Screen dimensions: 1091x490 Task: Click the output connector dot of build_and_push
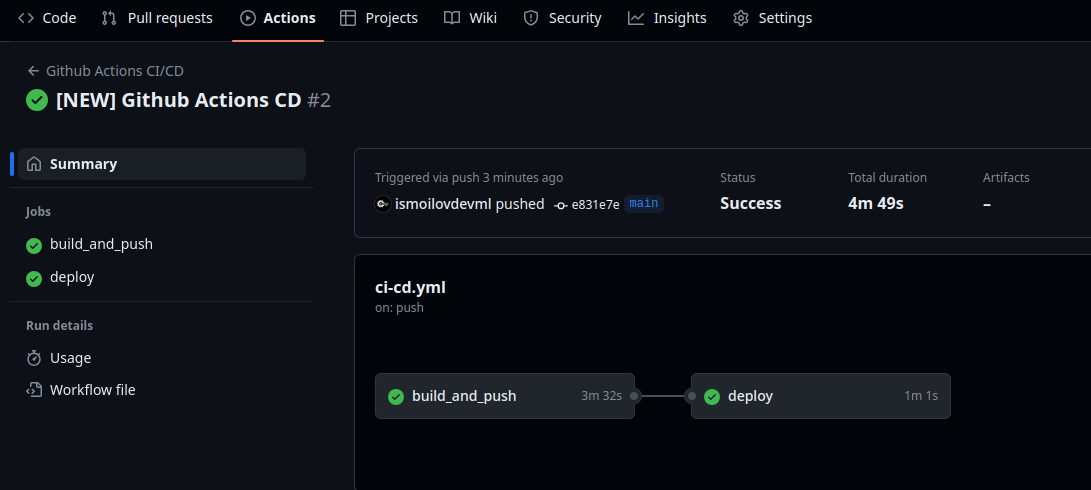634,396
